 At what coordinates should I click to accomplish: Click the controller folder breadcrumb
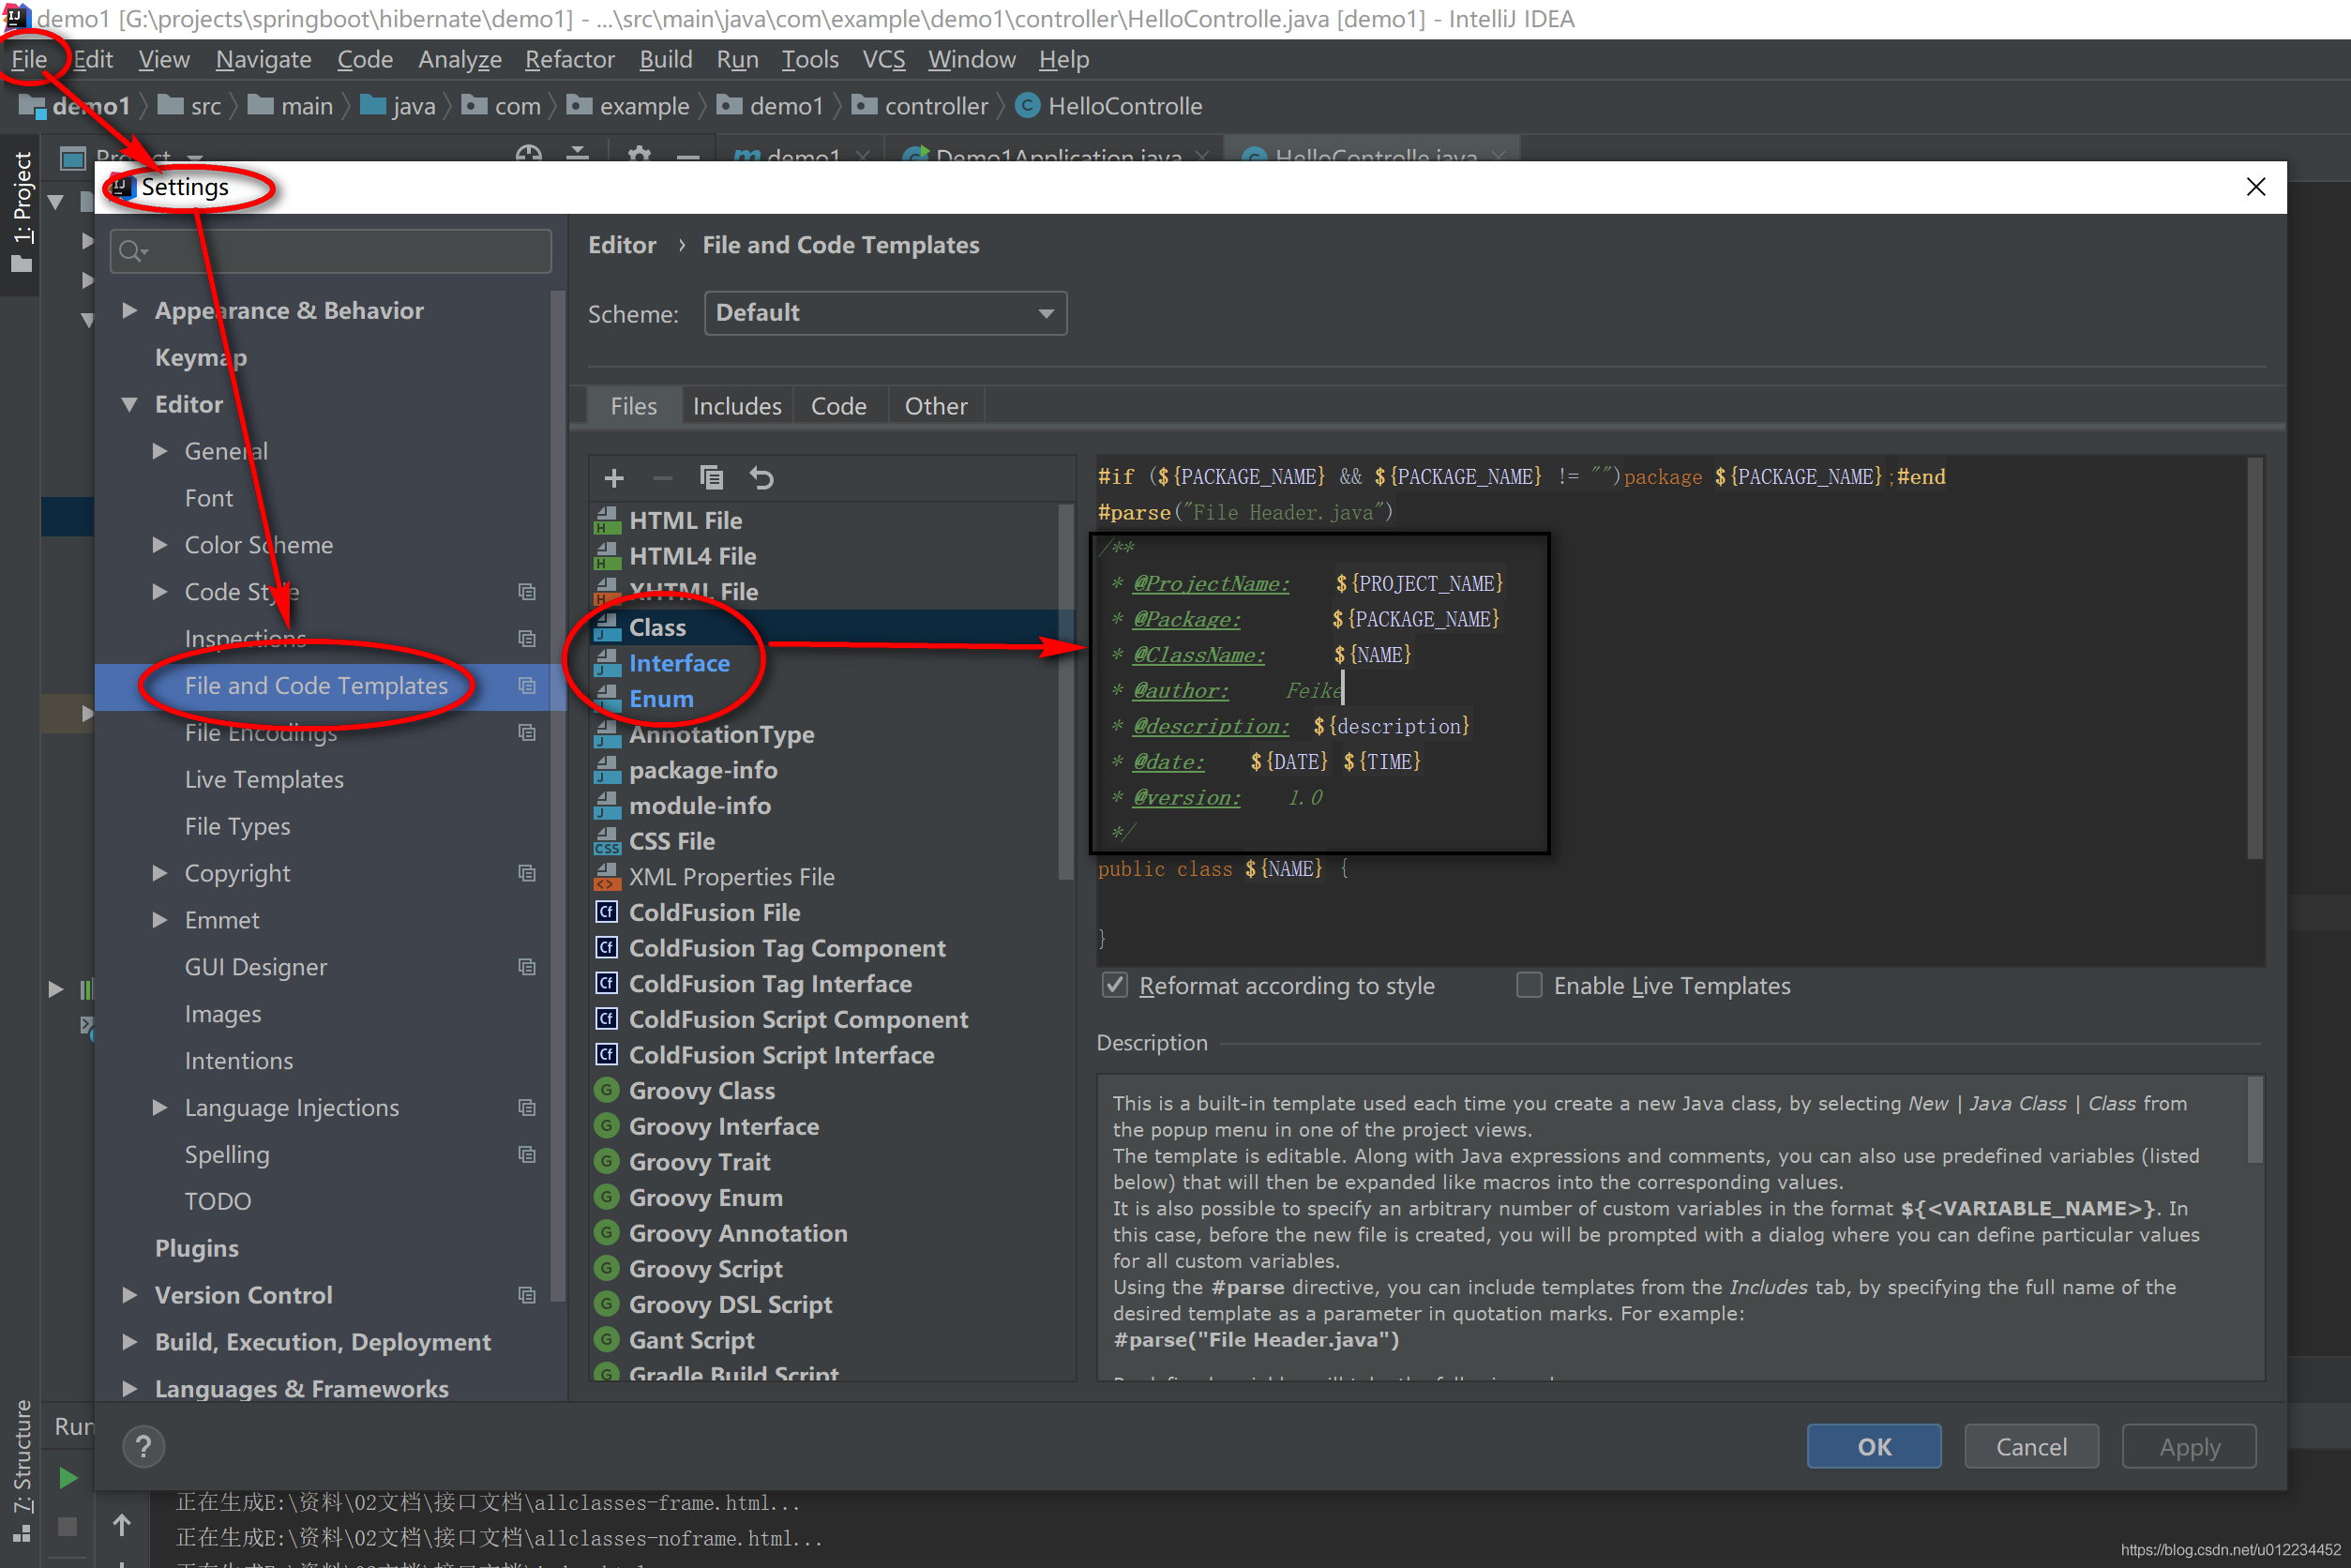(x=921, y=106)
